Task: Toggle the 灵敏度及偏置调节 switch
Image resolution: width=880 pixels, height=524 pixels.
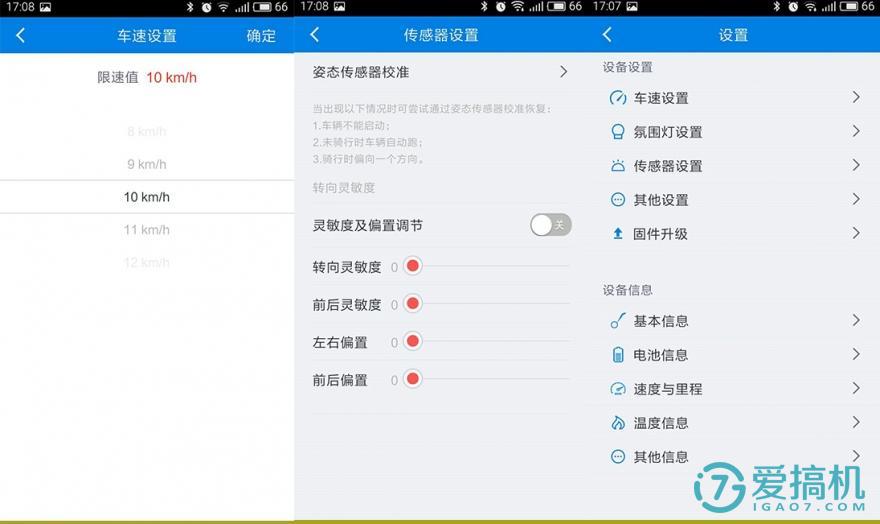Action: (551, 225)
